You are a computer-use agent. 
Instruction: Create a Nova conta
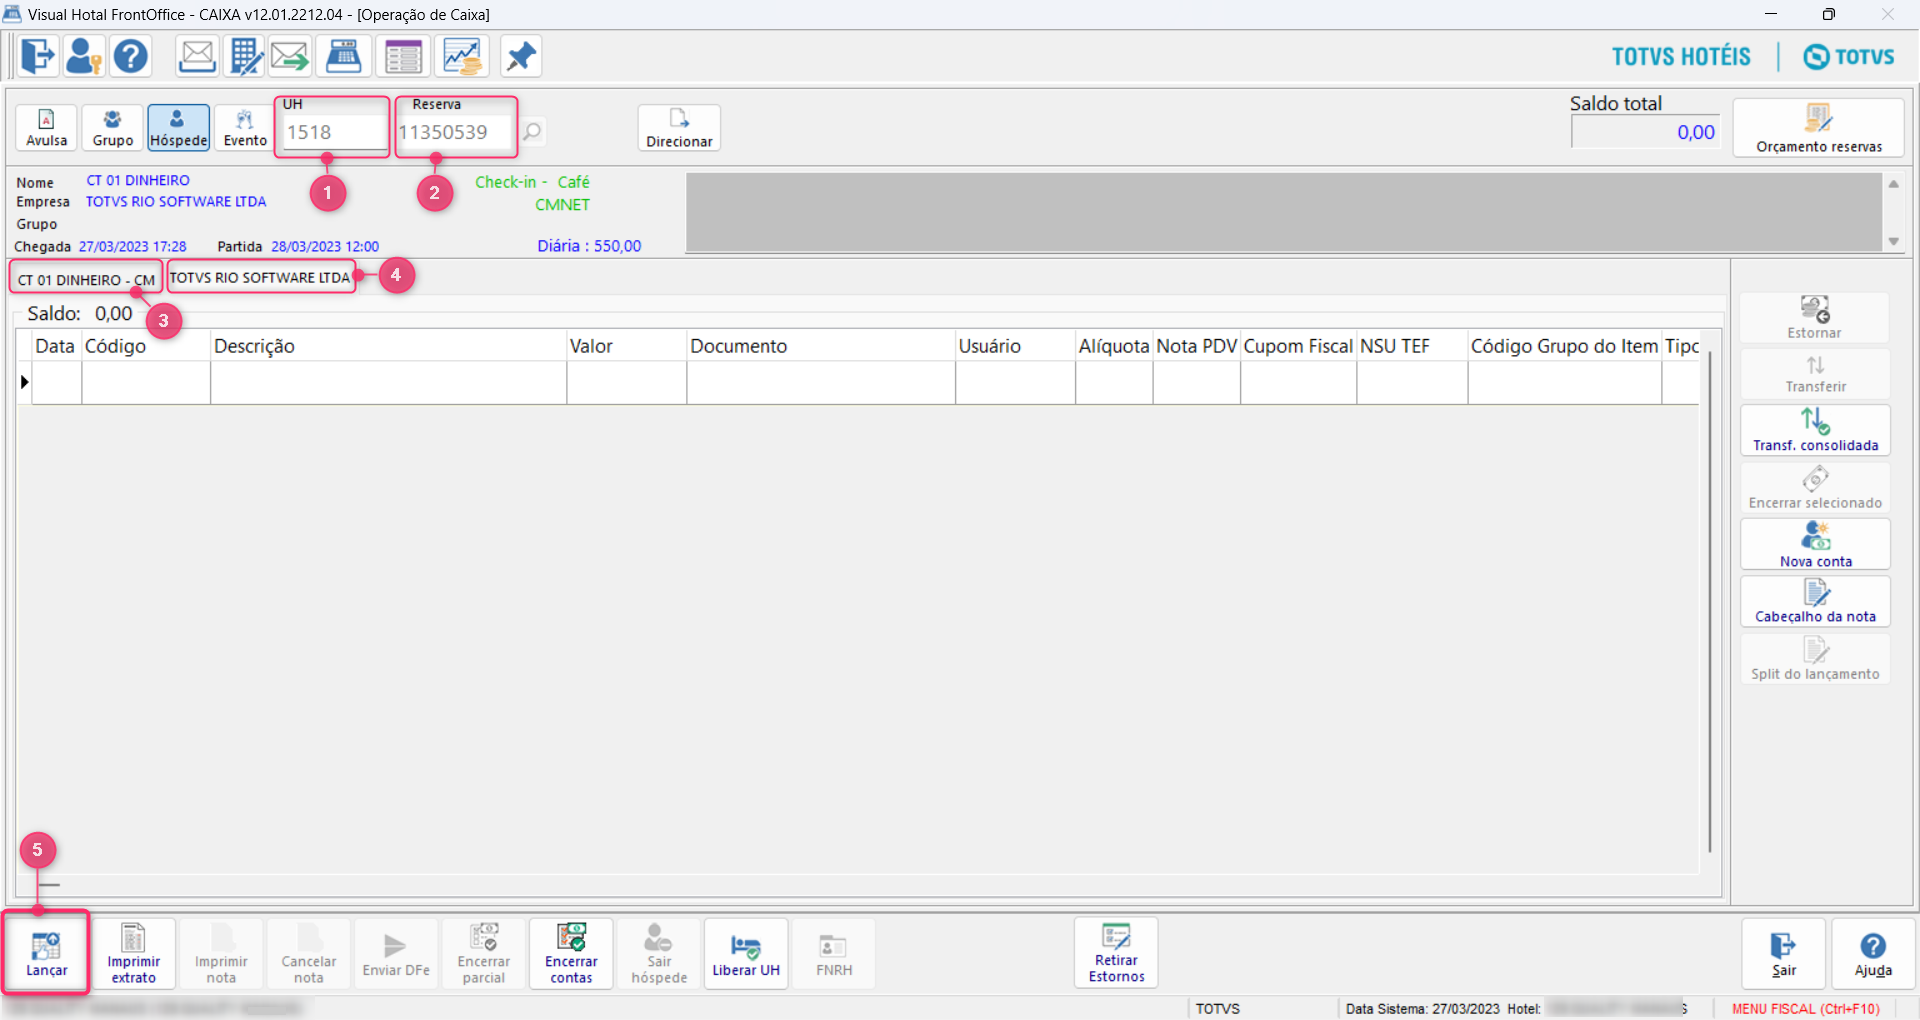pyautogui.click(x=1815, y=545)
